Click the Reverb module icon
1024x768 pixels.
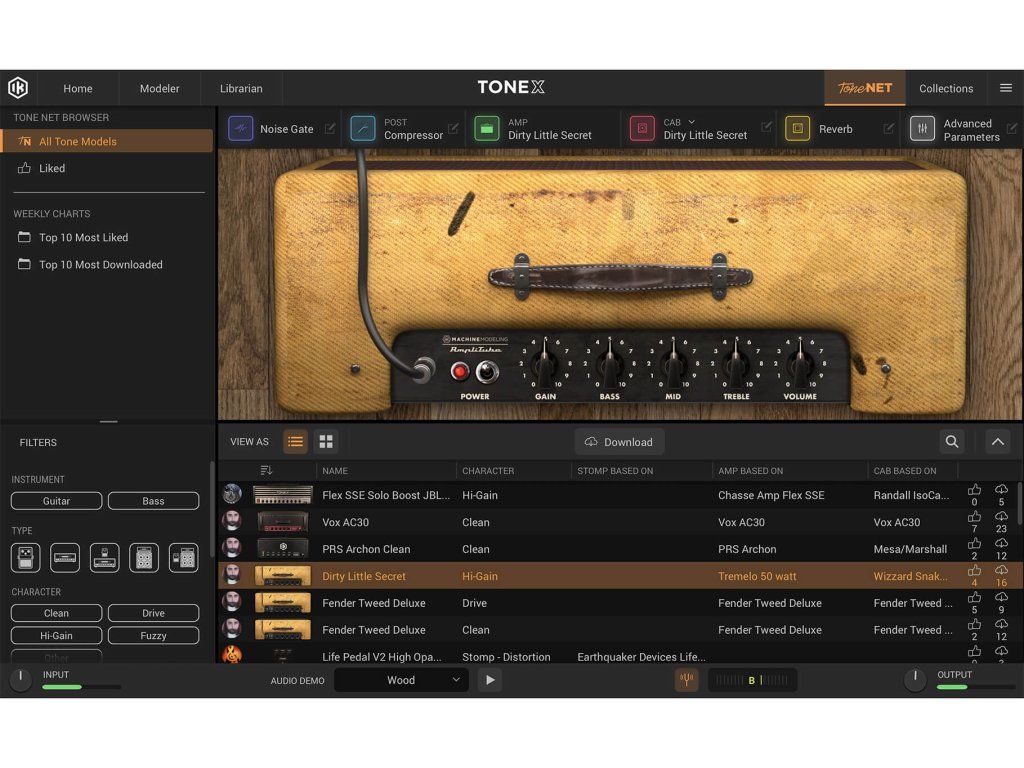coord(797,129)
